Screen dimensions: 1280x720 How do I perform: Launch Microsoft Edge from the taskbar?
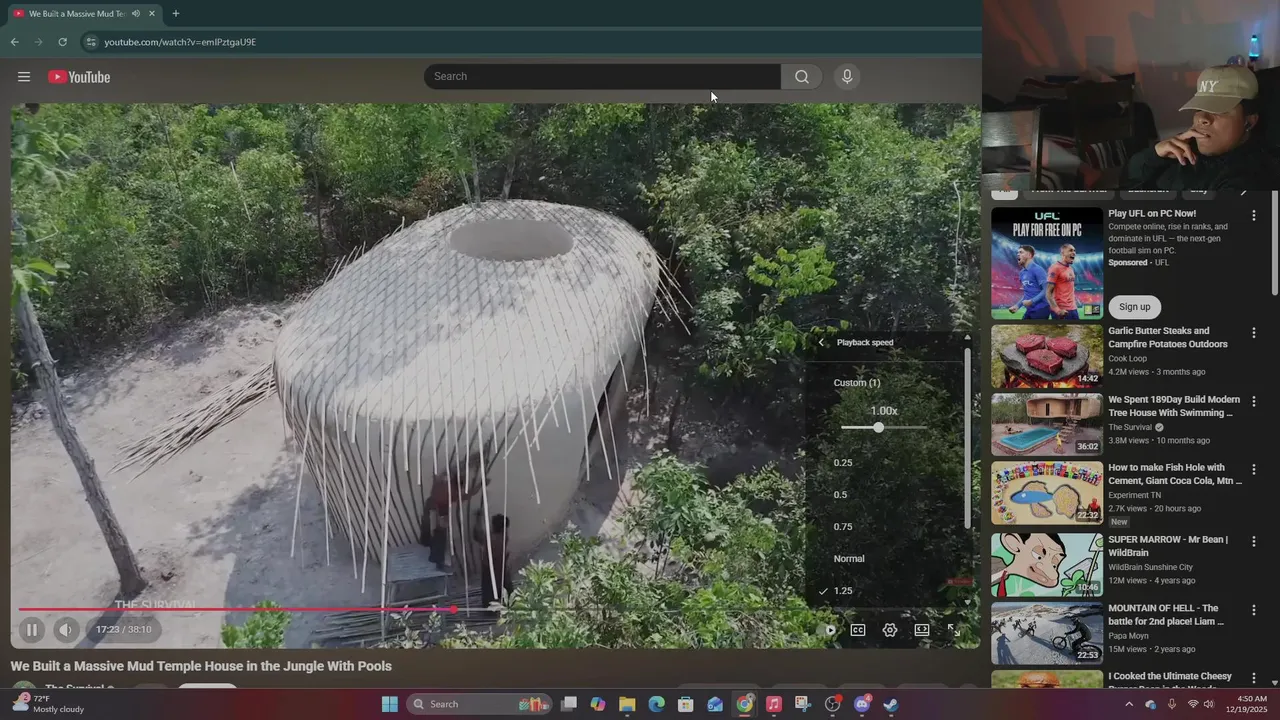pos(656,704)
